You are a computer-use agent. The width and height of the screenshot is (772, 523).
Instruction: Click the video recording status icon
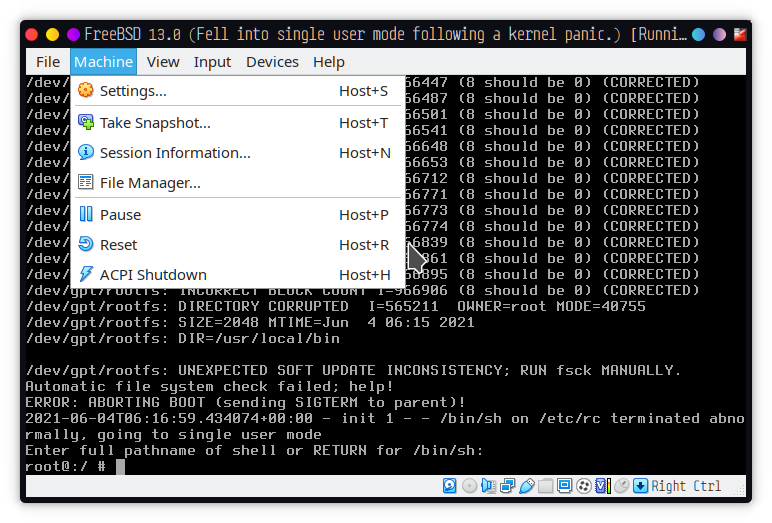click(x=583, y=486)
